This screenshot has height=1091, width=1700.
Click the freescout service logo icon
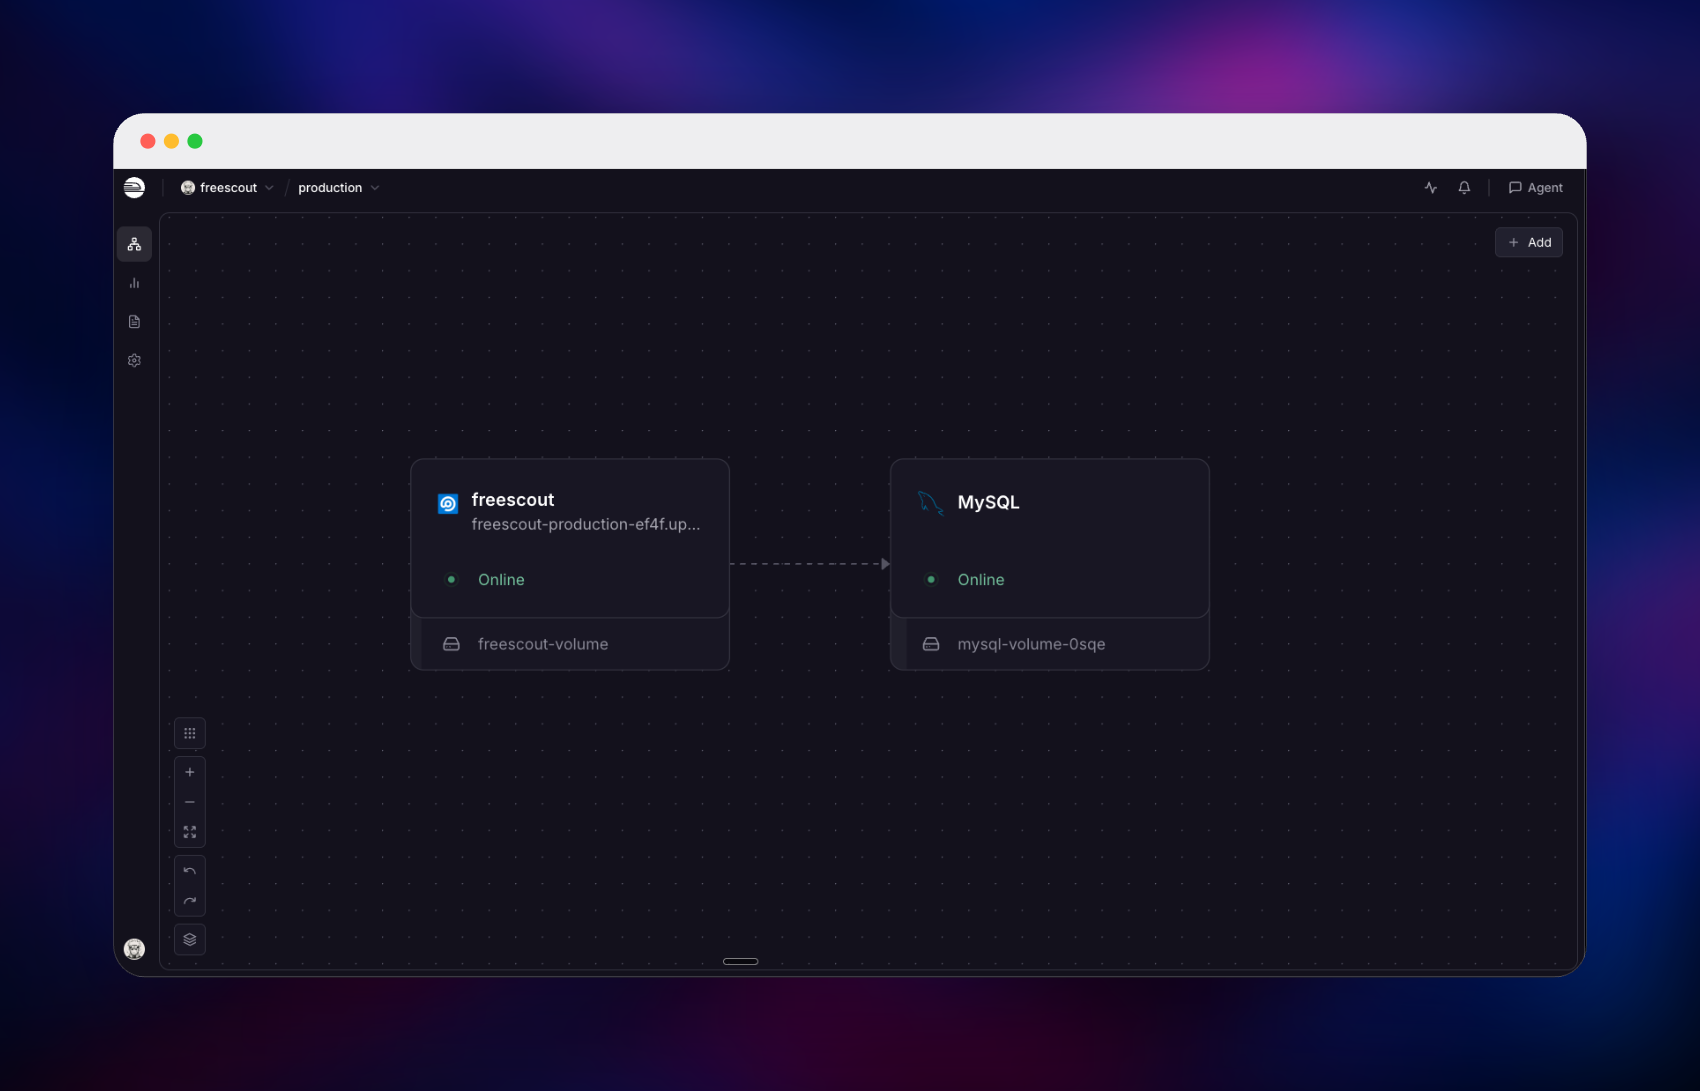pos(448,504)
